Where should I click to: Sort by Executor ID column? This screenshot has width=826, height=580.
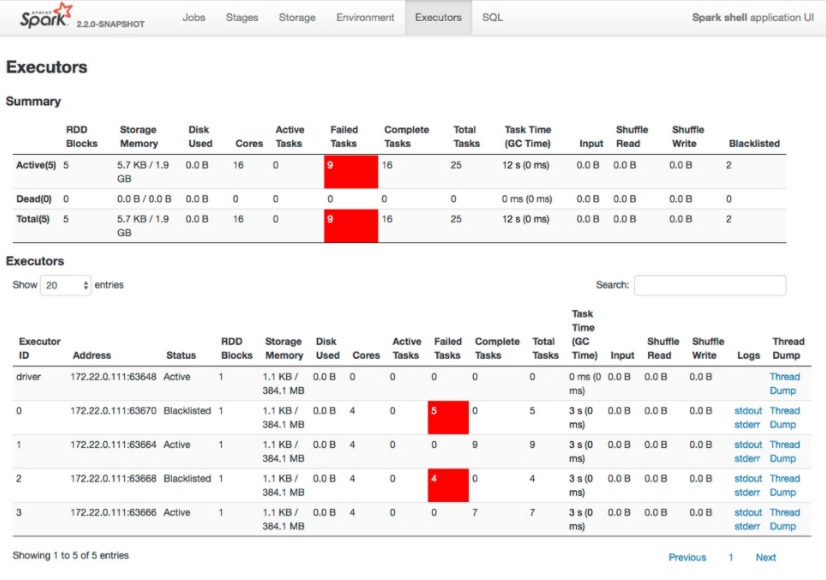[40, 348]
